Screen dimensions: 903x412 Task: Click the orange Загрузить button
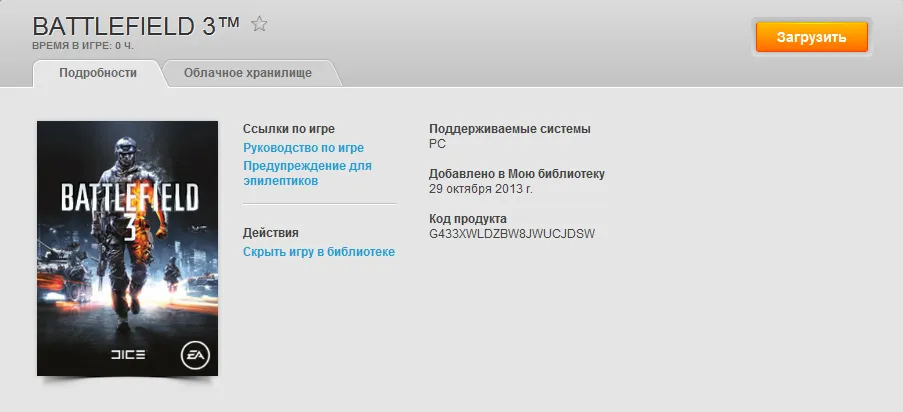click(x=811, y=37)
